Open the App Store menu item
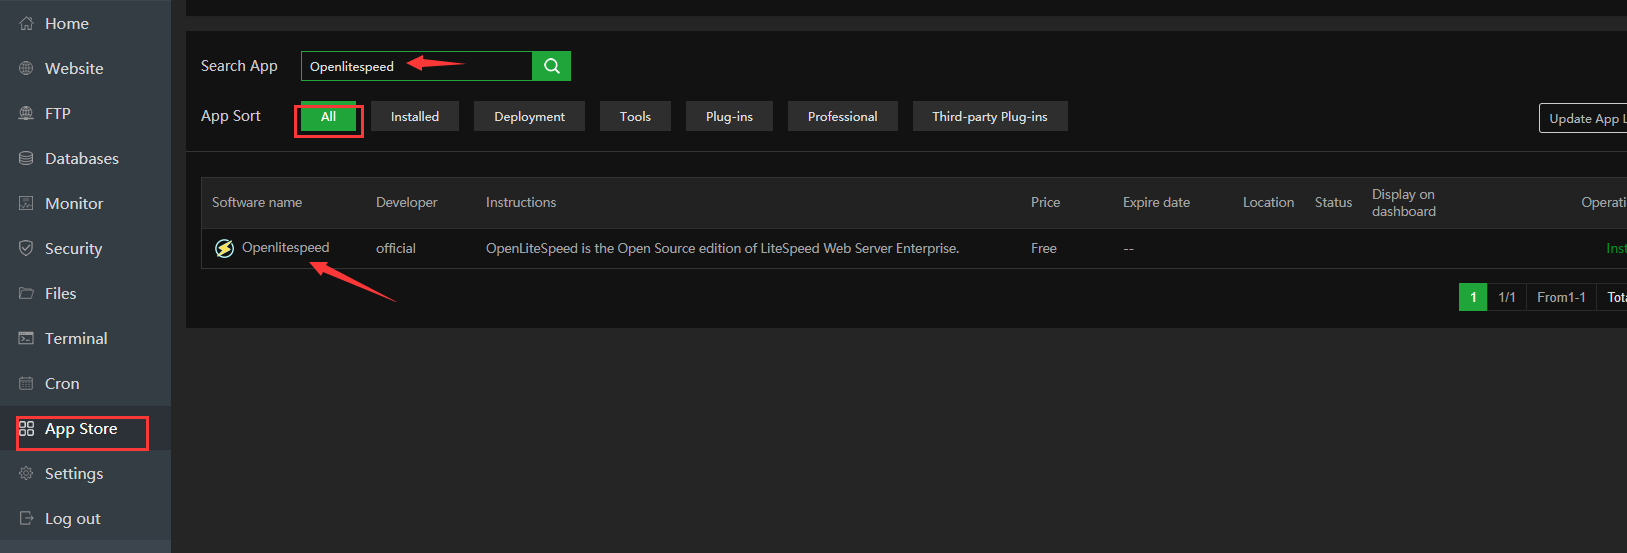The image size is (1627, 553). (x=81, y=429)
